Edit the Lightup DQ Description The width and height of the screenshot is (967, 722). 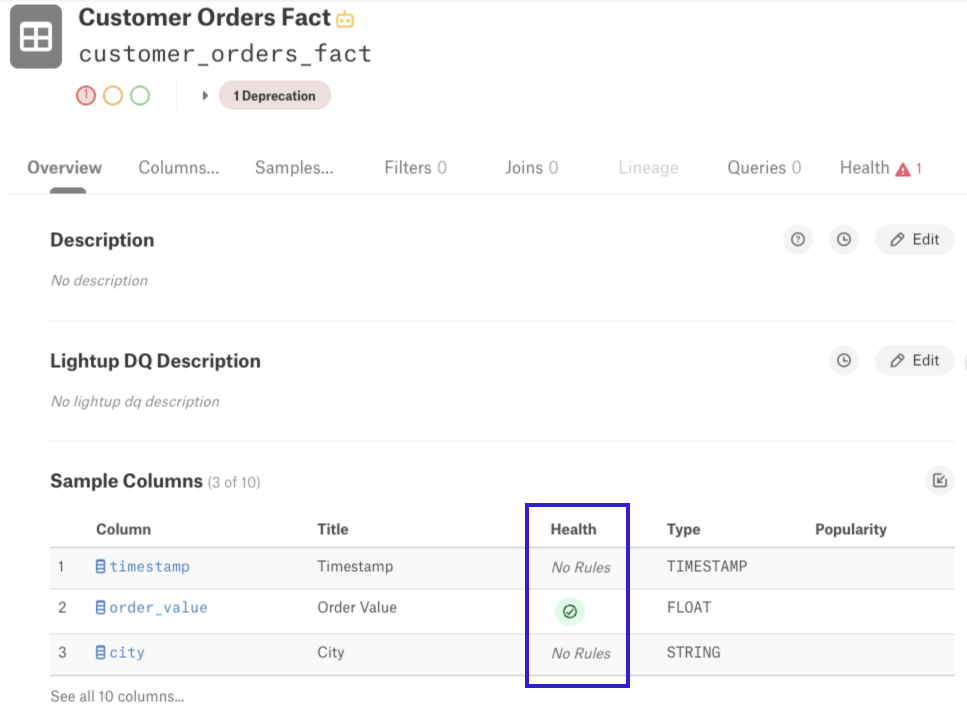click(x=915, y=360)
